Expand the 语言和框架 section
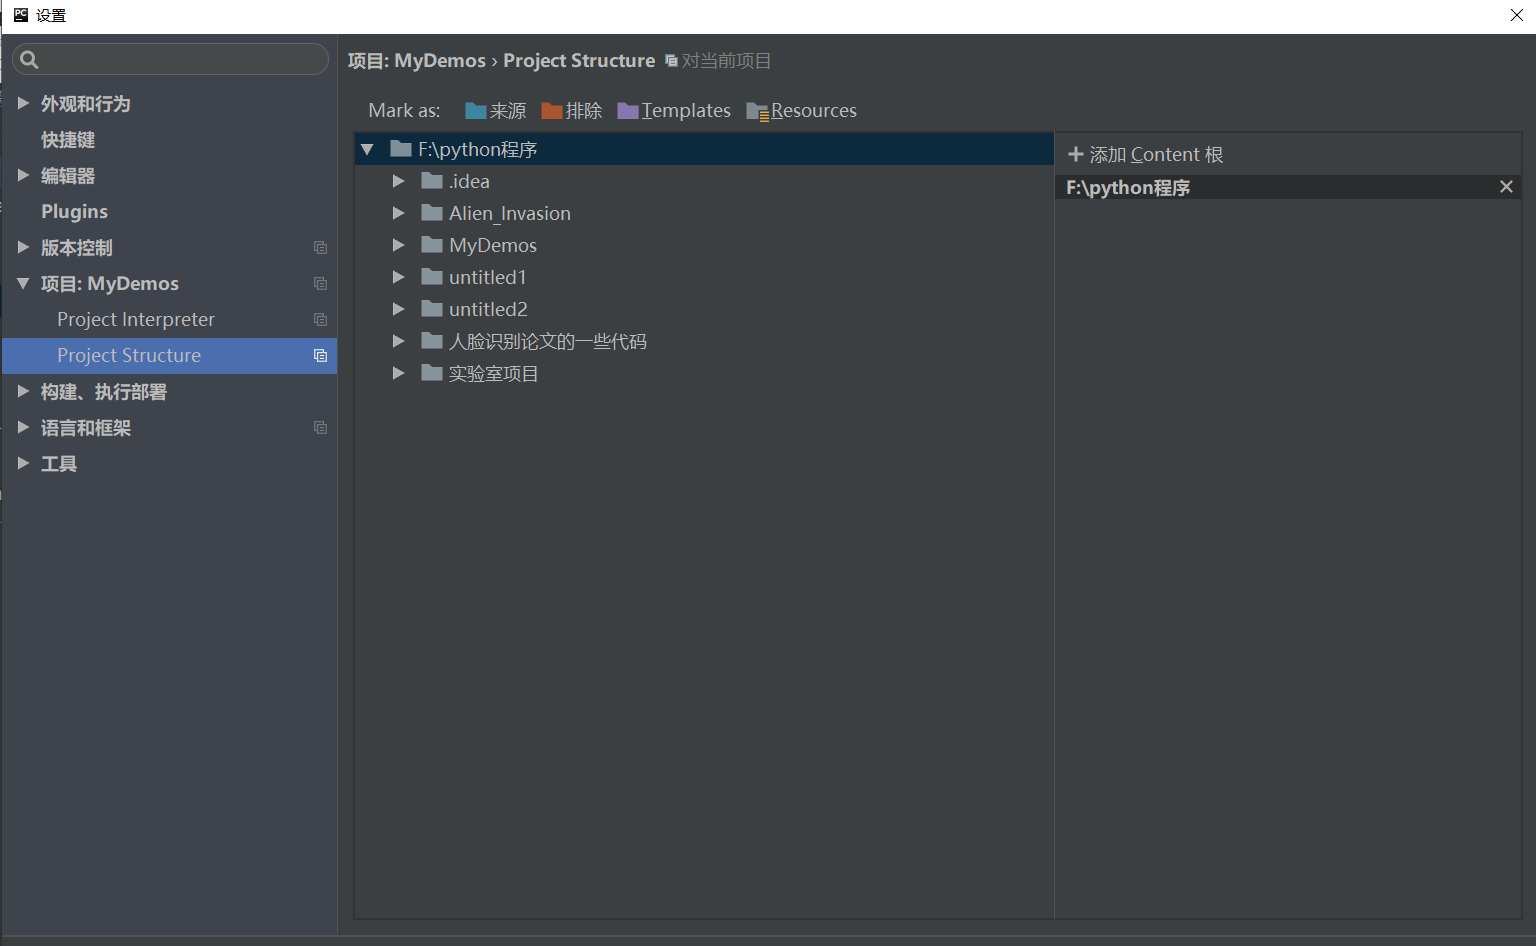Screen dimensions: 1536x946 (x=23, y=427)
